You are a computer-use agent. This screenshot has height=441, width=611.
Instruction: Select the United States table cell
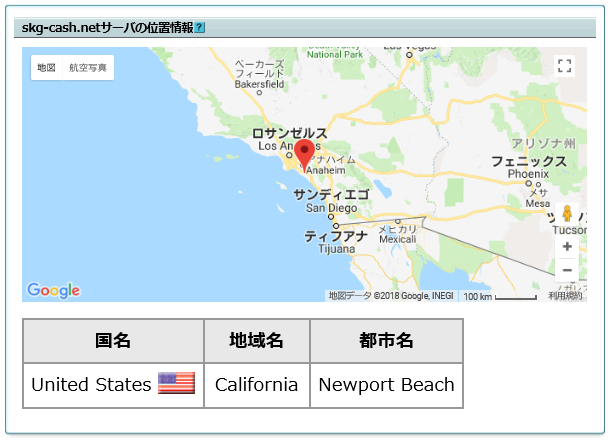113,385
